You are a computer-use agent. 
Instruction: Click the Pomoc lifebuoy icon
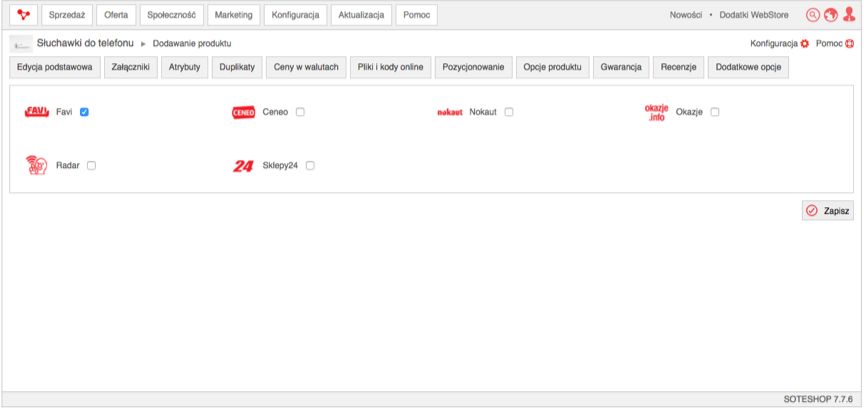coord(849,44)
